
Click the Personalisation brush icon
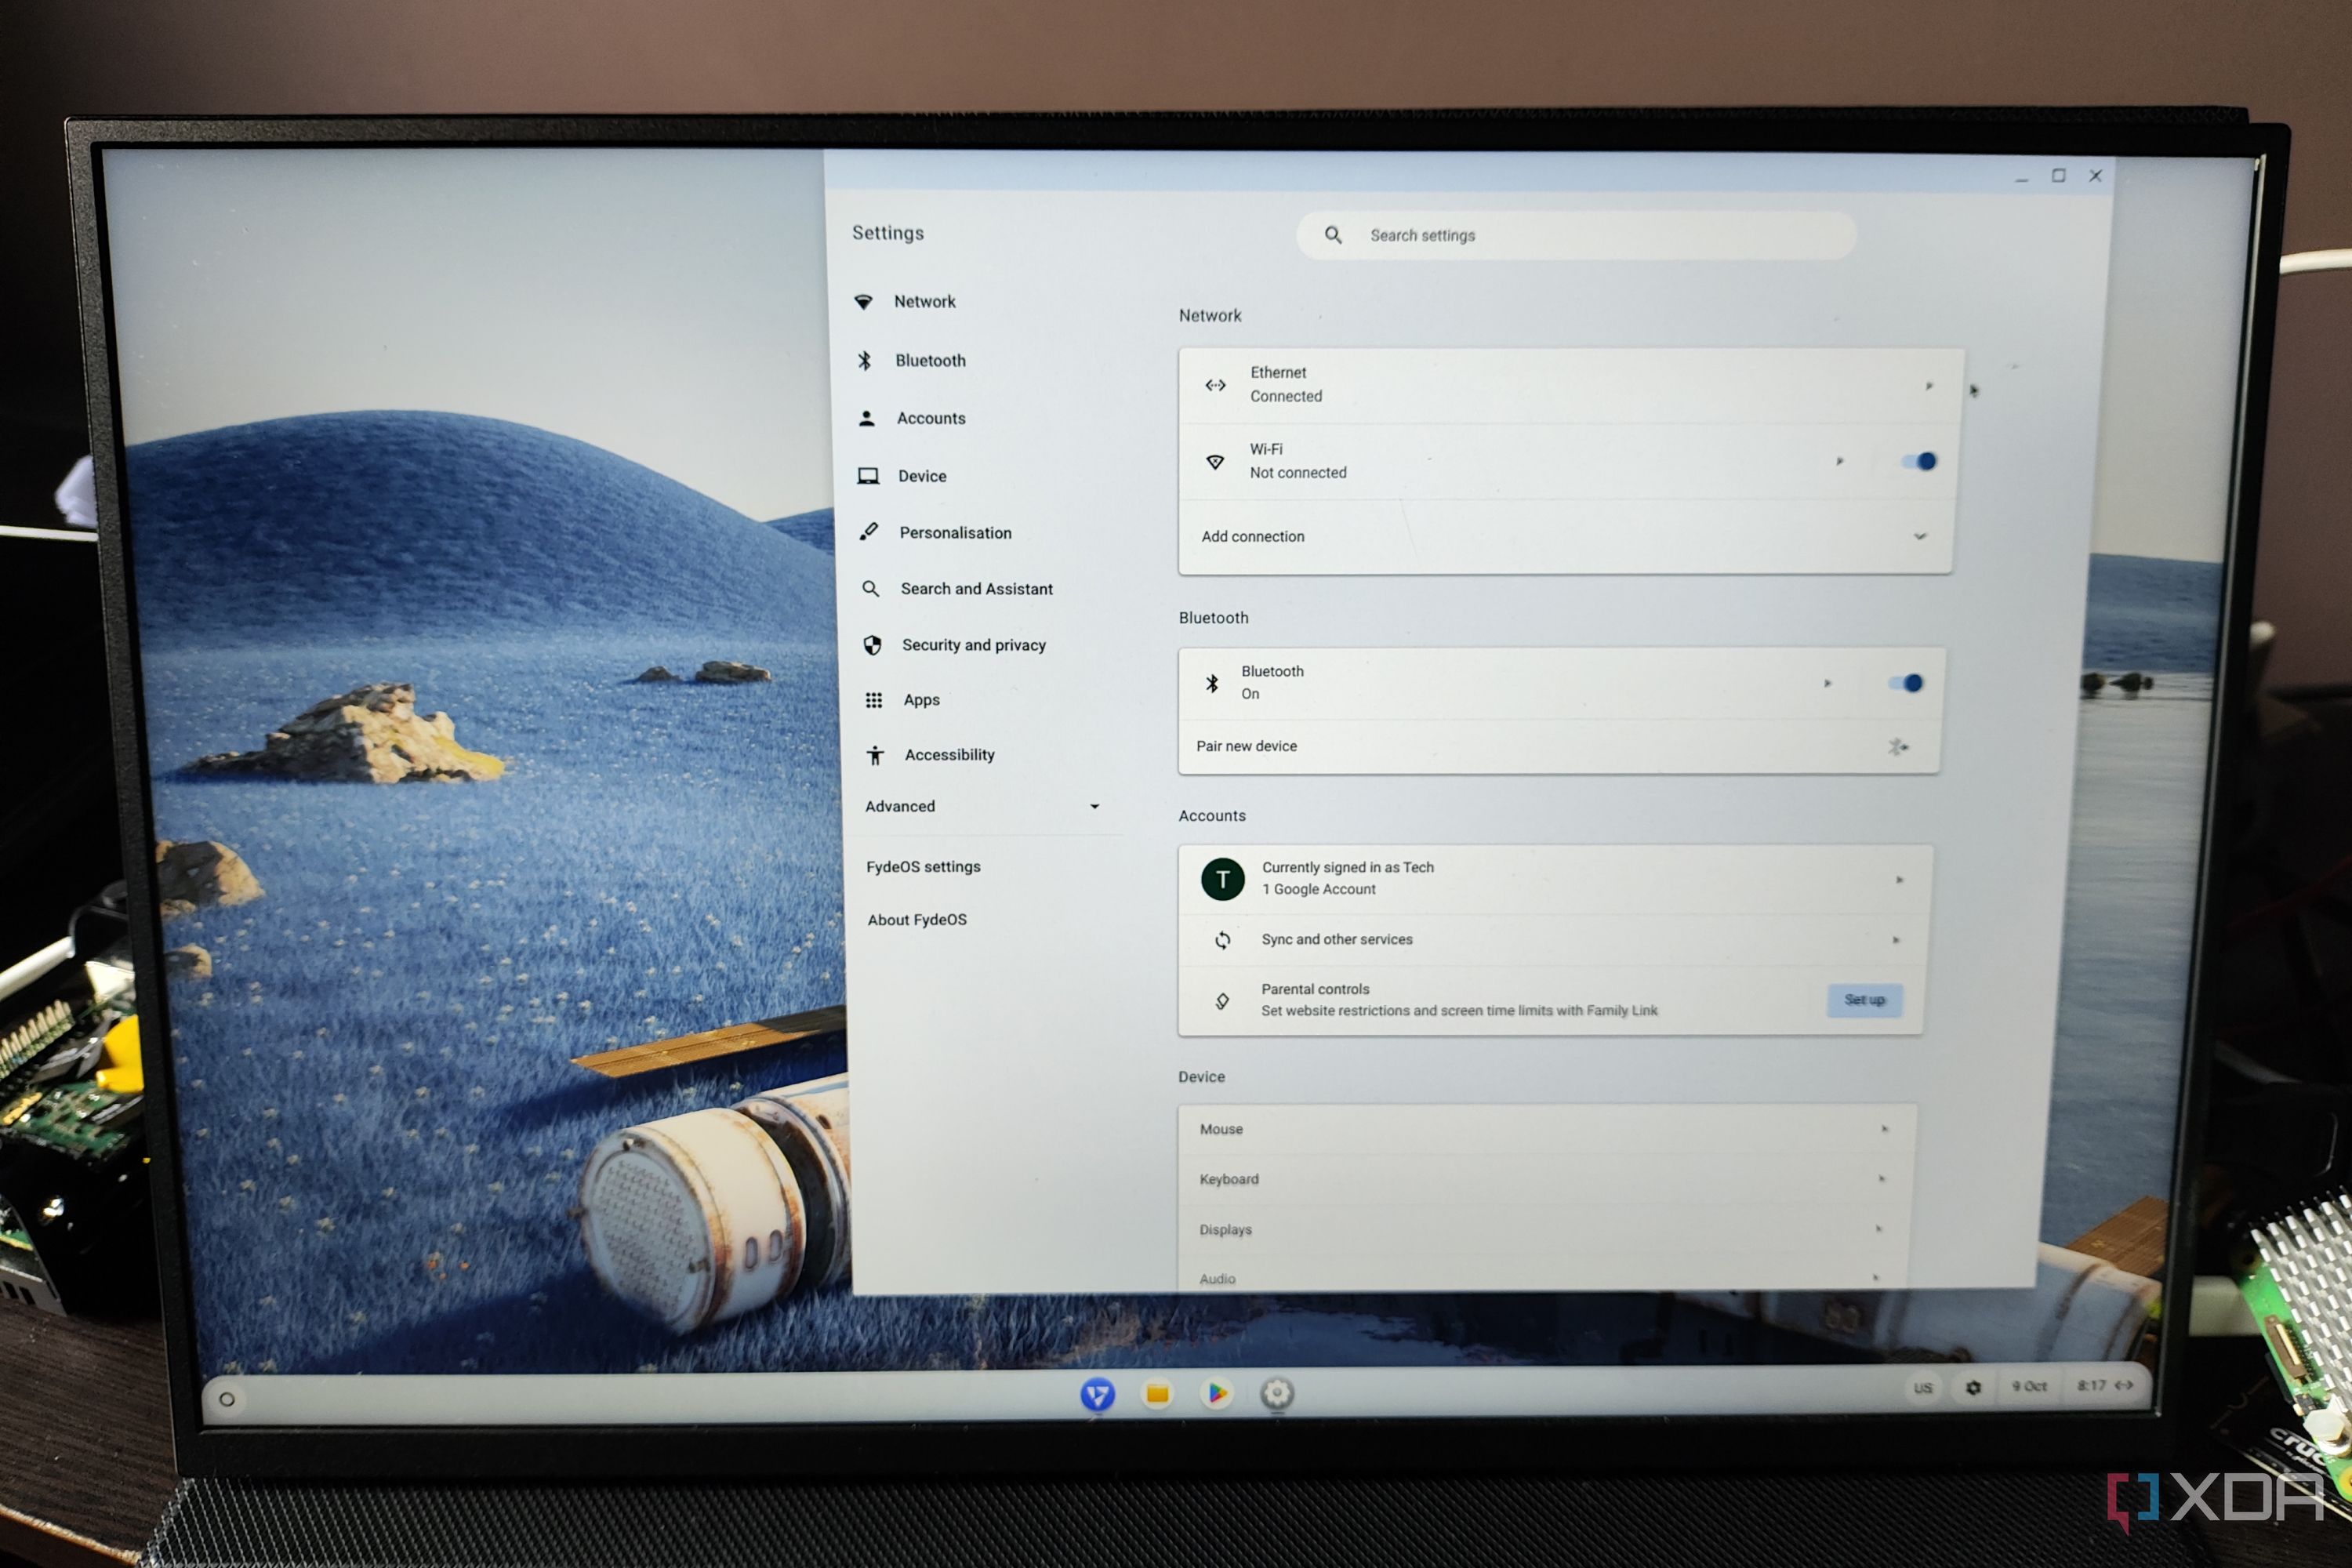pyautogui.click(x=869, y=532)
